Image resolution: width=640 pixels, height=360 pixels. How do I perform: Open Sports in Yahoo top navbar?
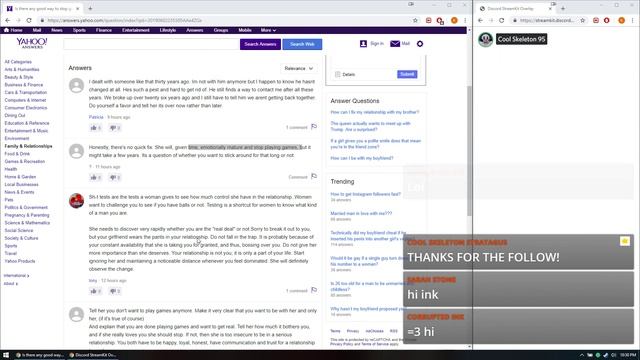(79, 30)
